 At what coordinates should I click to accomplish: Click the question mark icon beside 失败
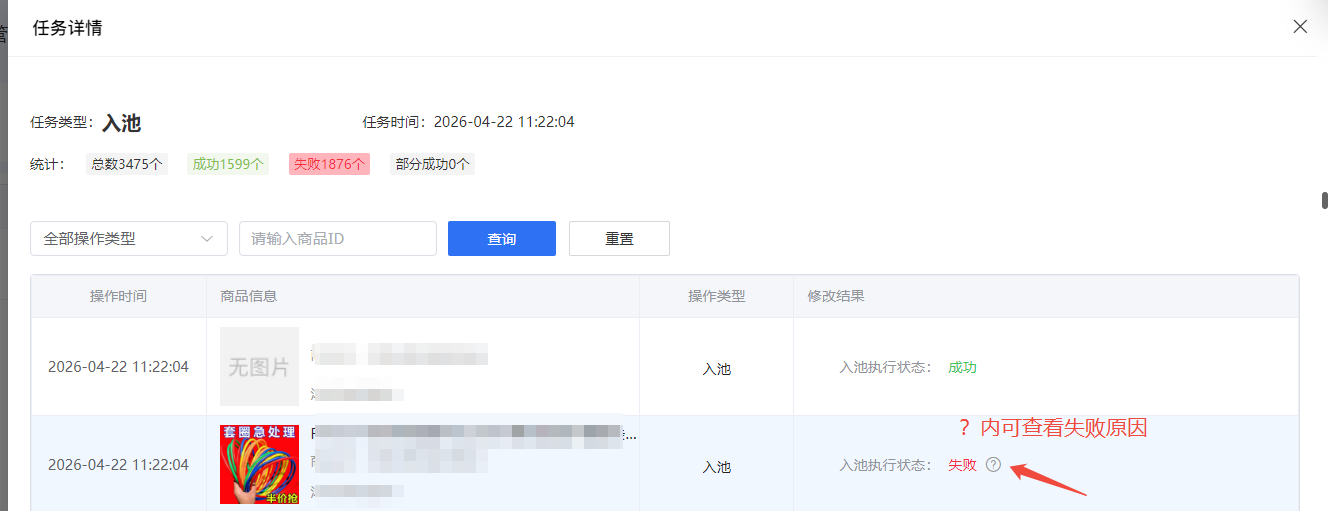point(993,464)
